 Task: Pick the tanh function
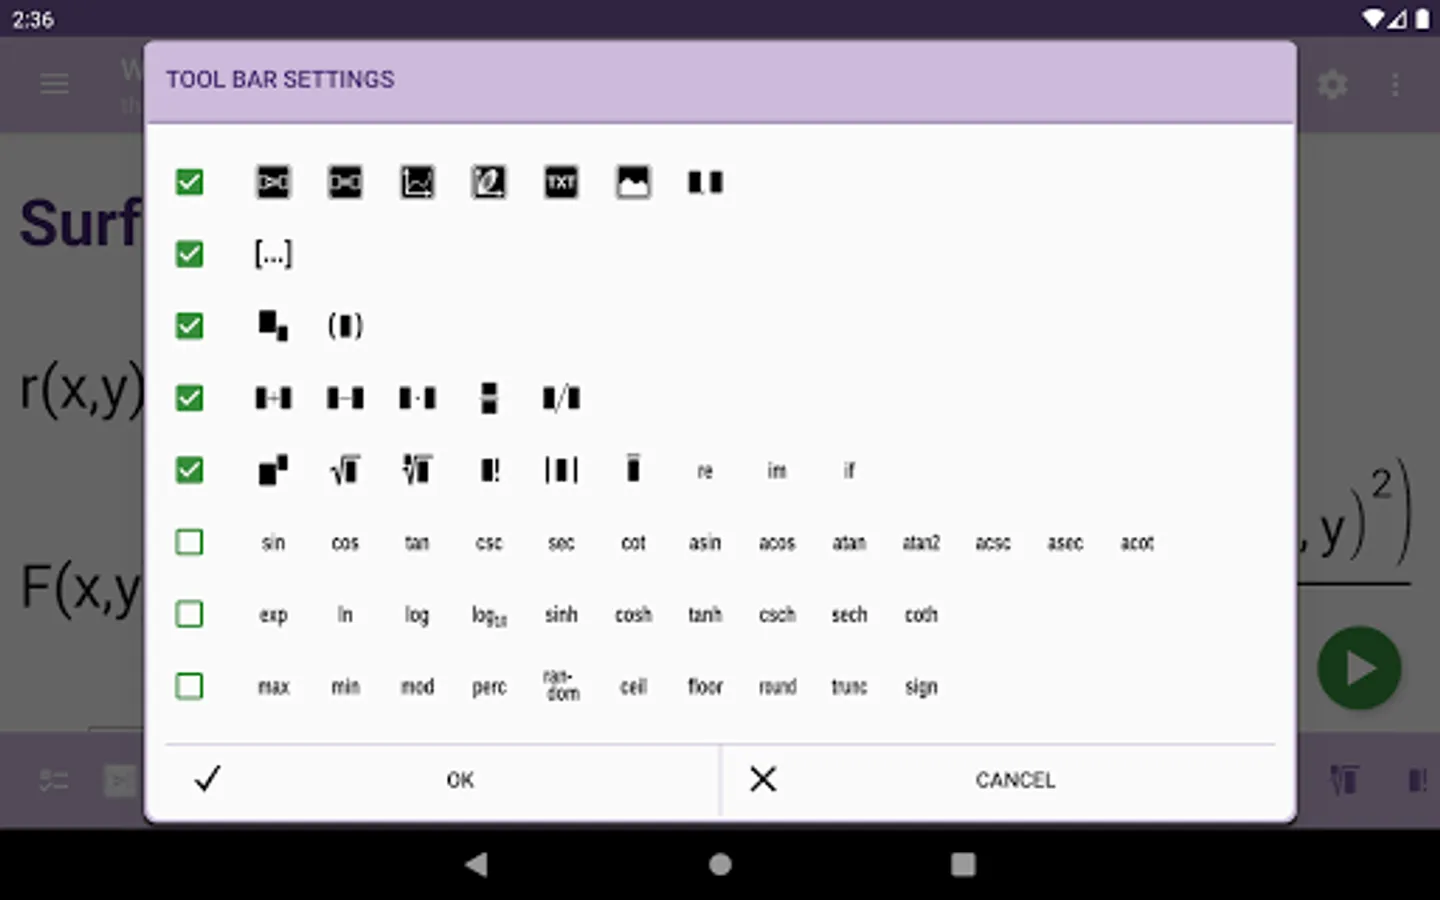click(705, 614)
